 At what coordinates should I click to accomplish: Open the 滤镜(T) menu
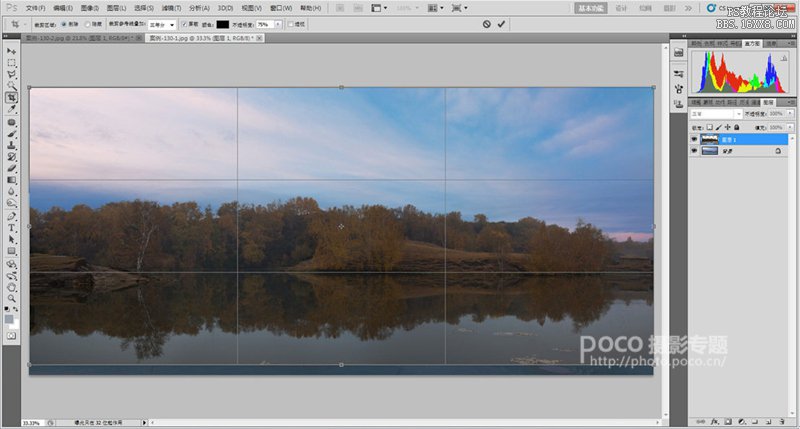[171, 8]
